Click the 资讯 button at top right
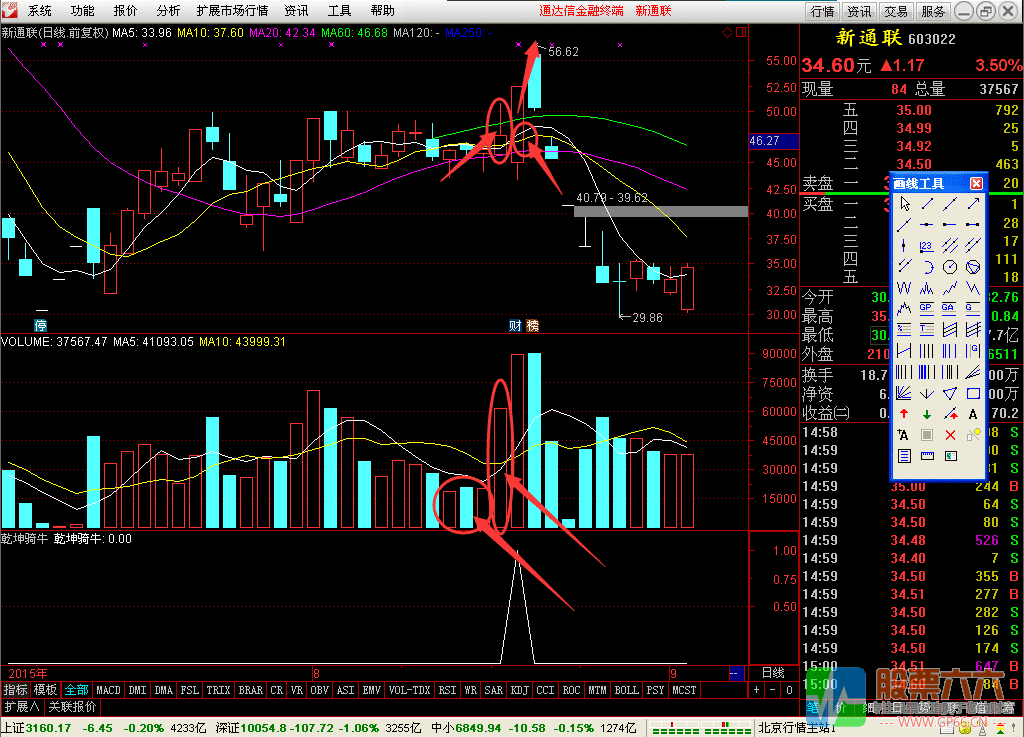 (859, 11)
